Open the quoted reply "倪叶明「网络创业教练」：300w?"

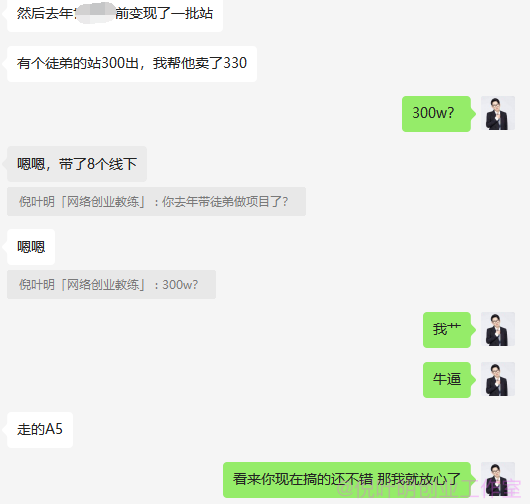point(112,285)
